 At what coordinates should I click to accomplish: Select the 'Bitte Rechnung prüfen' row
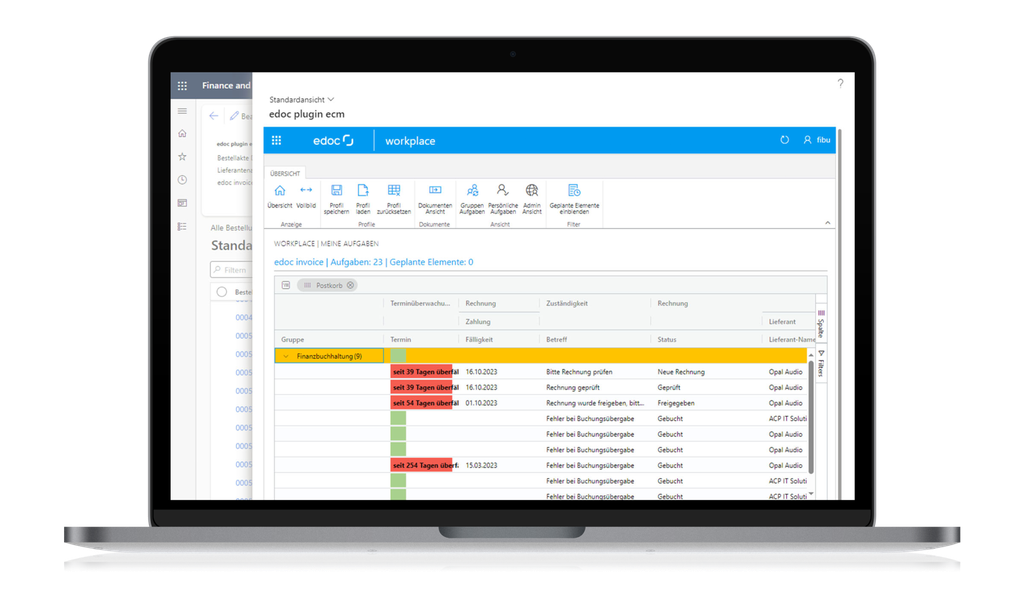pos(541,372)
